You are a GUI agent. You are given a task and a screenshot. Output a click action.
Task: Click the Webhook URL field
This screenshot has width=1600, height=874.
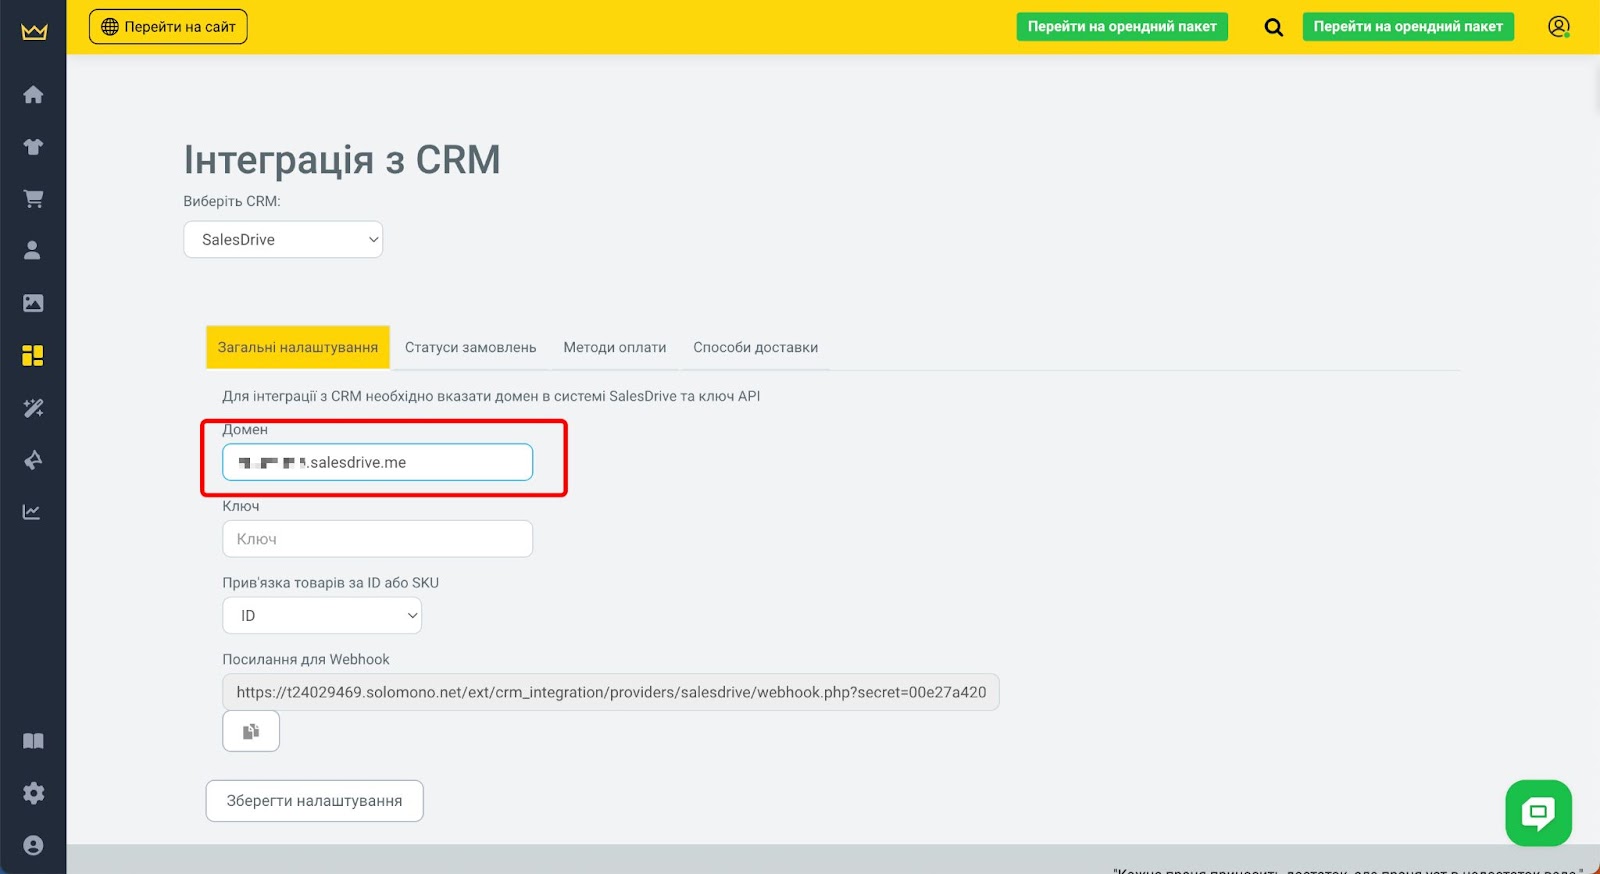pyautogui.click(x=611, y=692)
